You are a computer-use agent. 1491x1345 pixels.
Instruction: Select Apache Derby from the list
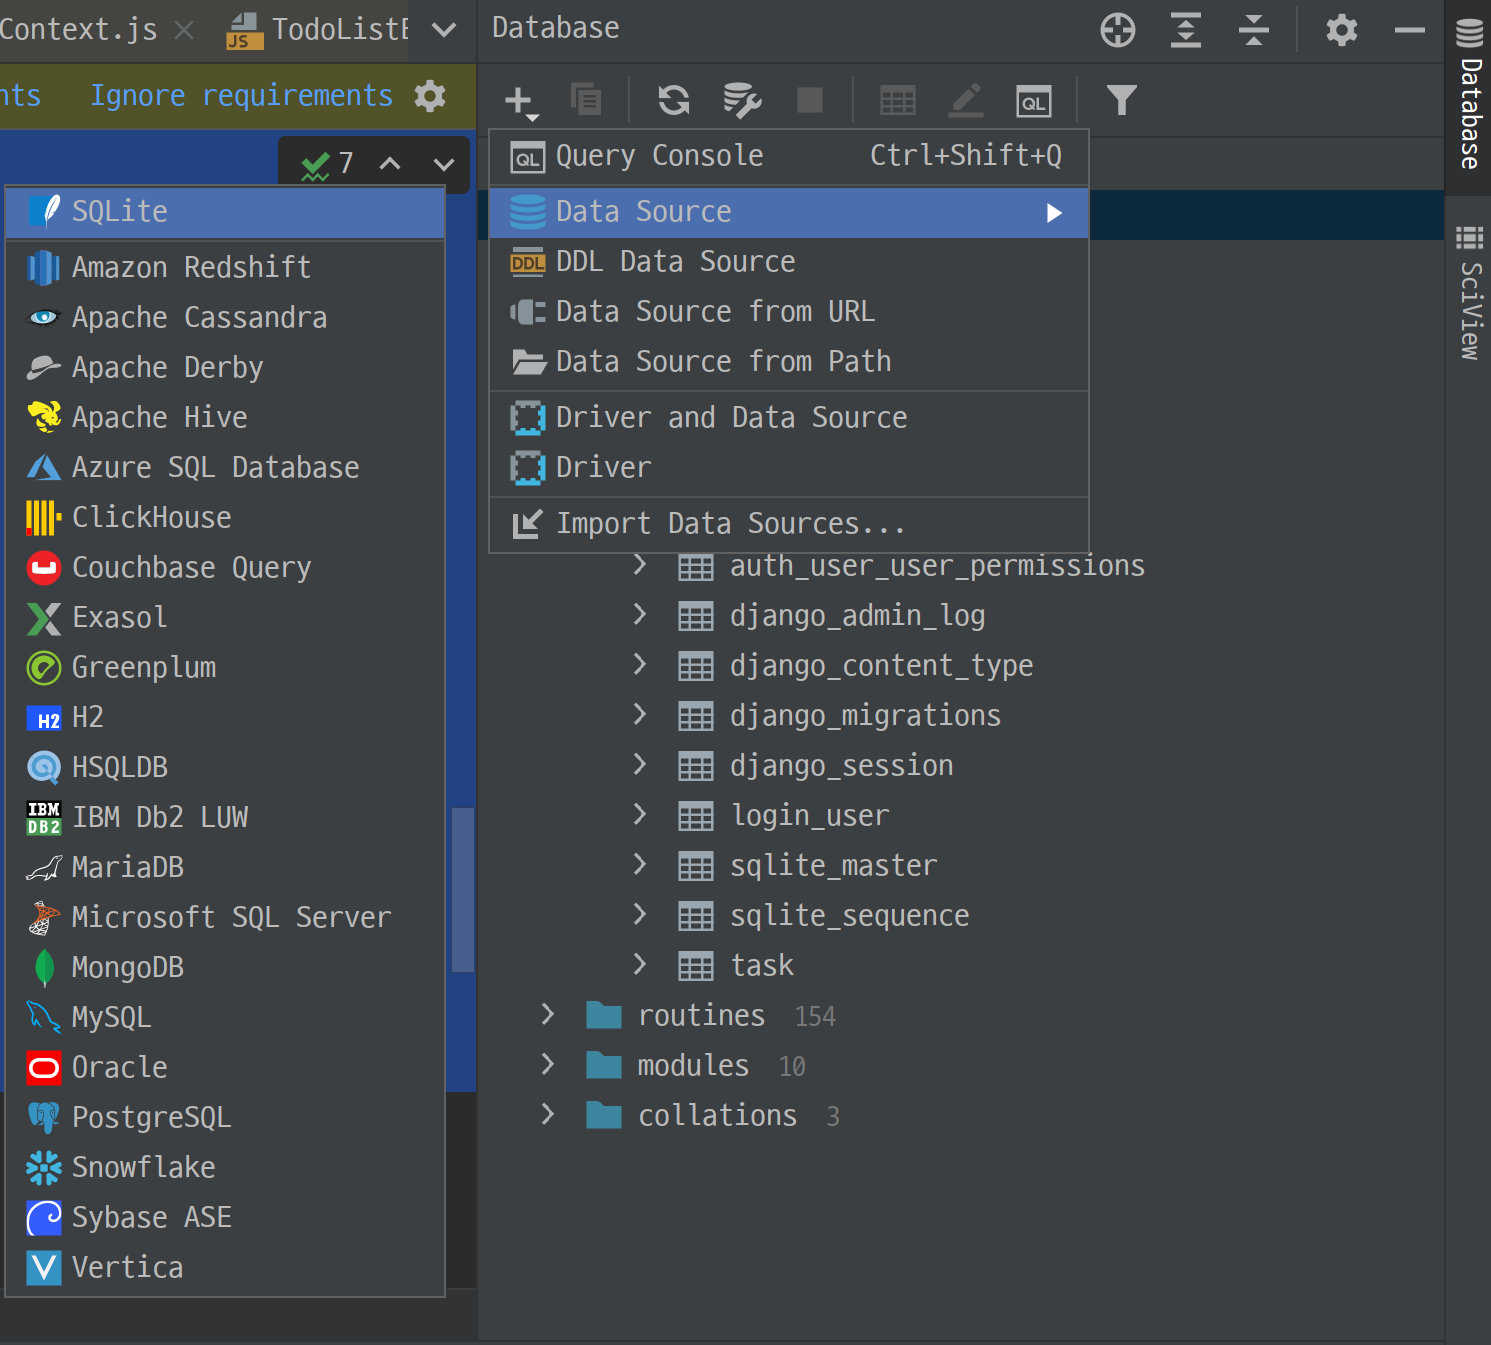[225, 368]
